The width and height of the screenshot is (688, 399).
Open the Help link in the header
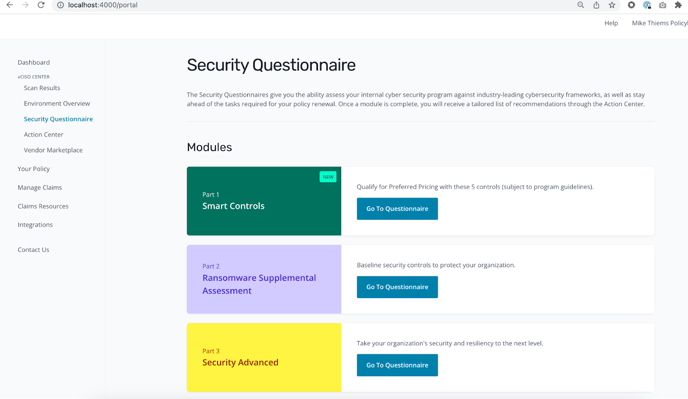coord(611,23)
